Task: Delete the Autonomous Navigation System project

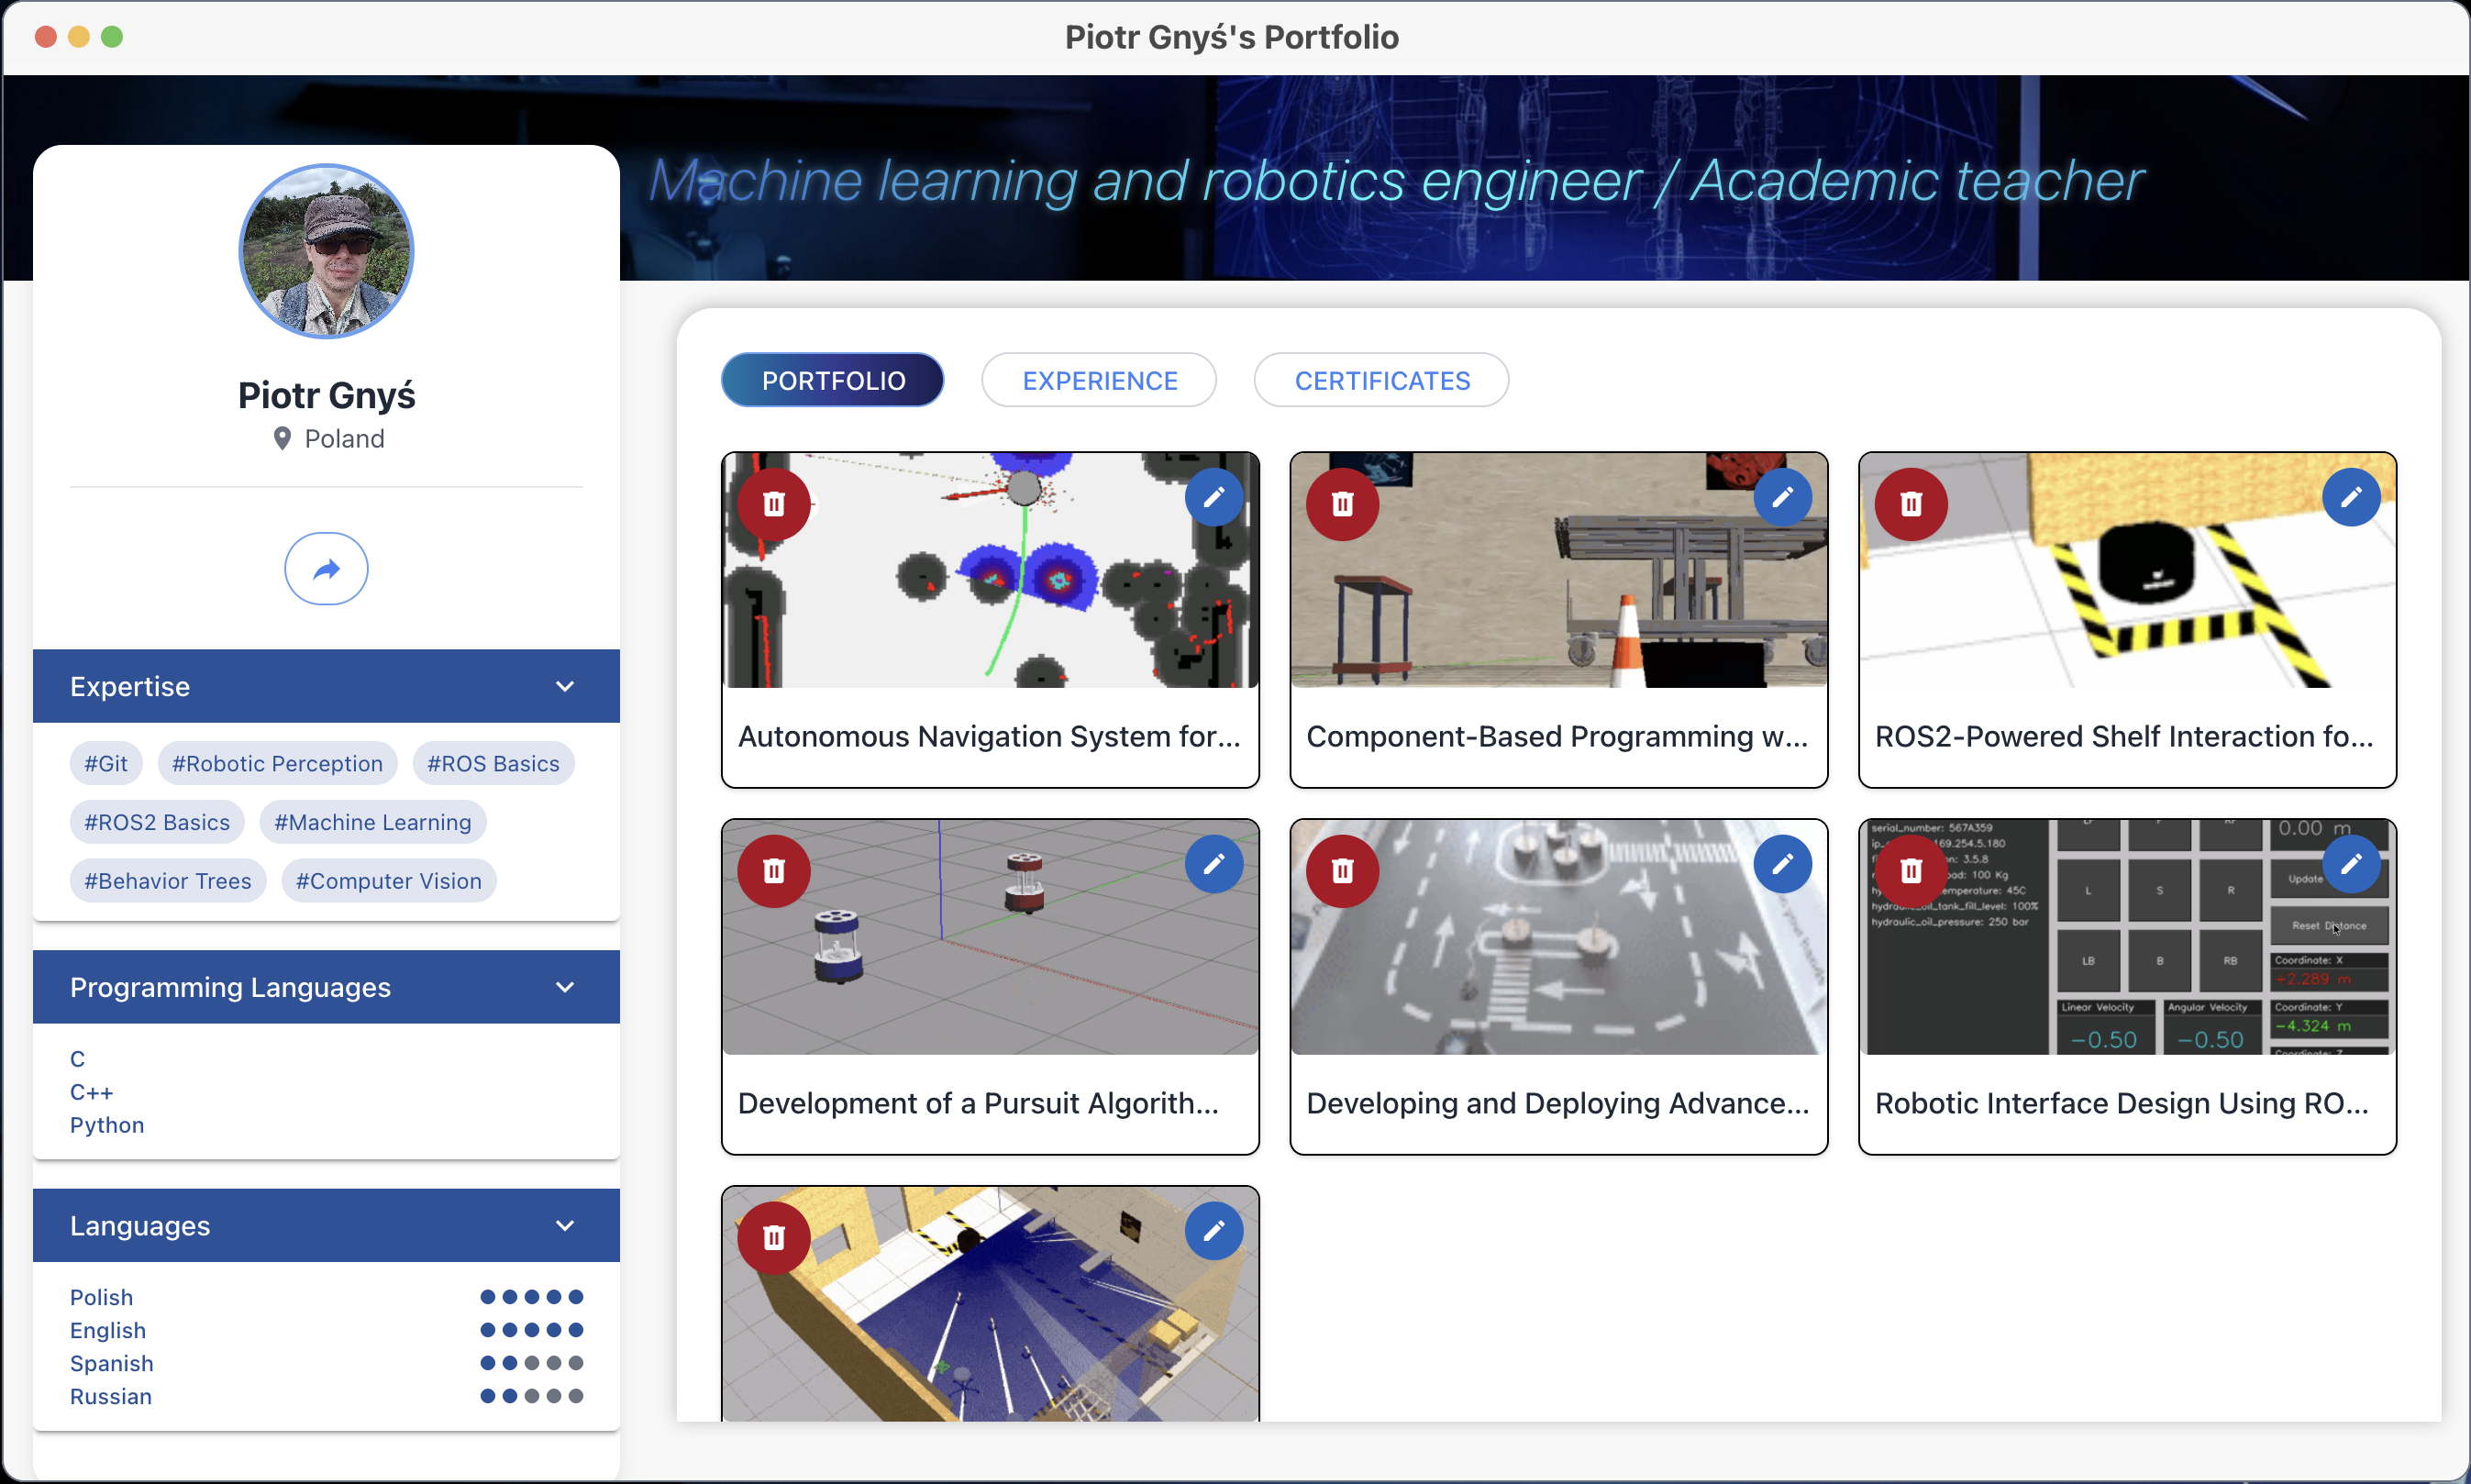Action: (x=773, y=504)
